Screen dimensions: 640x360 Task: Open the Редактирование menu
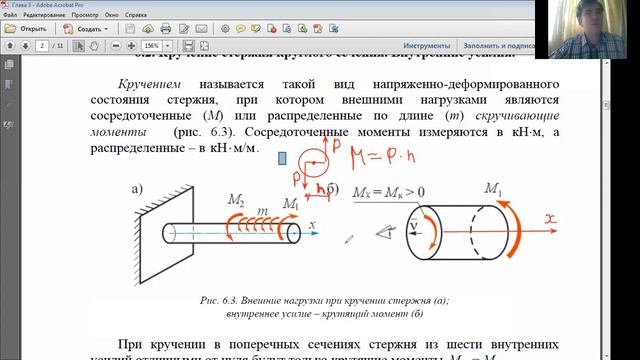click(x=44, y=15)
